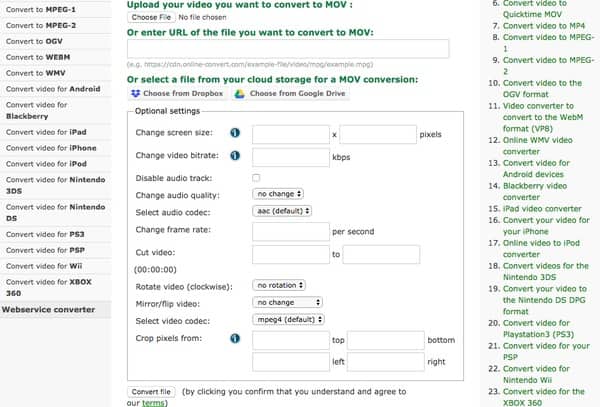
Task: Click the video bitrate info icon
Action: pyautogui.click(x=236, y=156)
